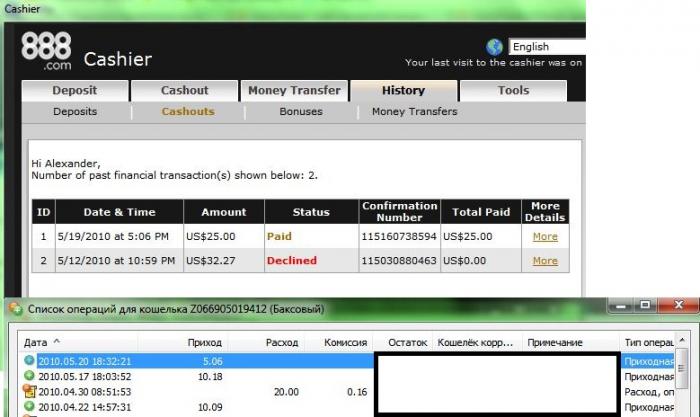This screenshot has height=417, width=700.
Task: Sort by the Дата column header
Action: coord(78,342)
